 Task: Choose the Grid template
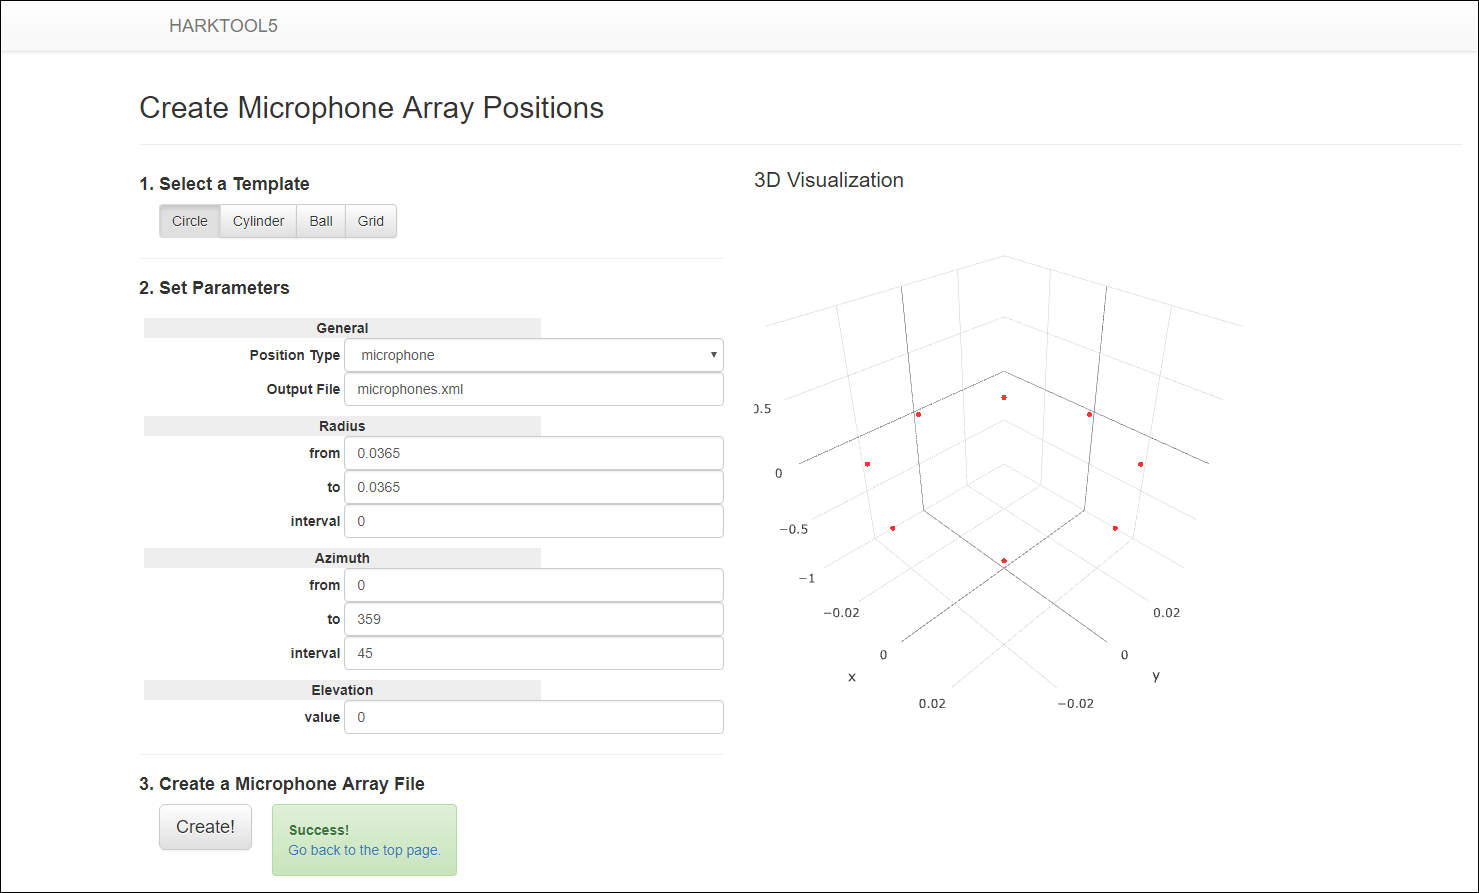[371, 221]
